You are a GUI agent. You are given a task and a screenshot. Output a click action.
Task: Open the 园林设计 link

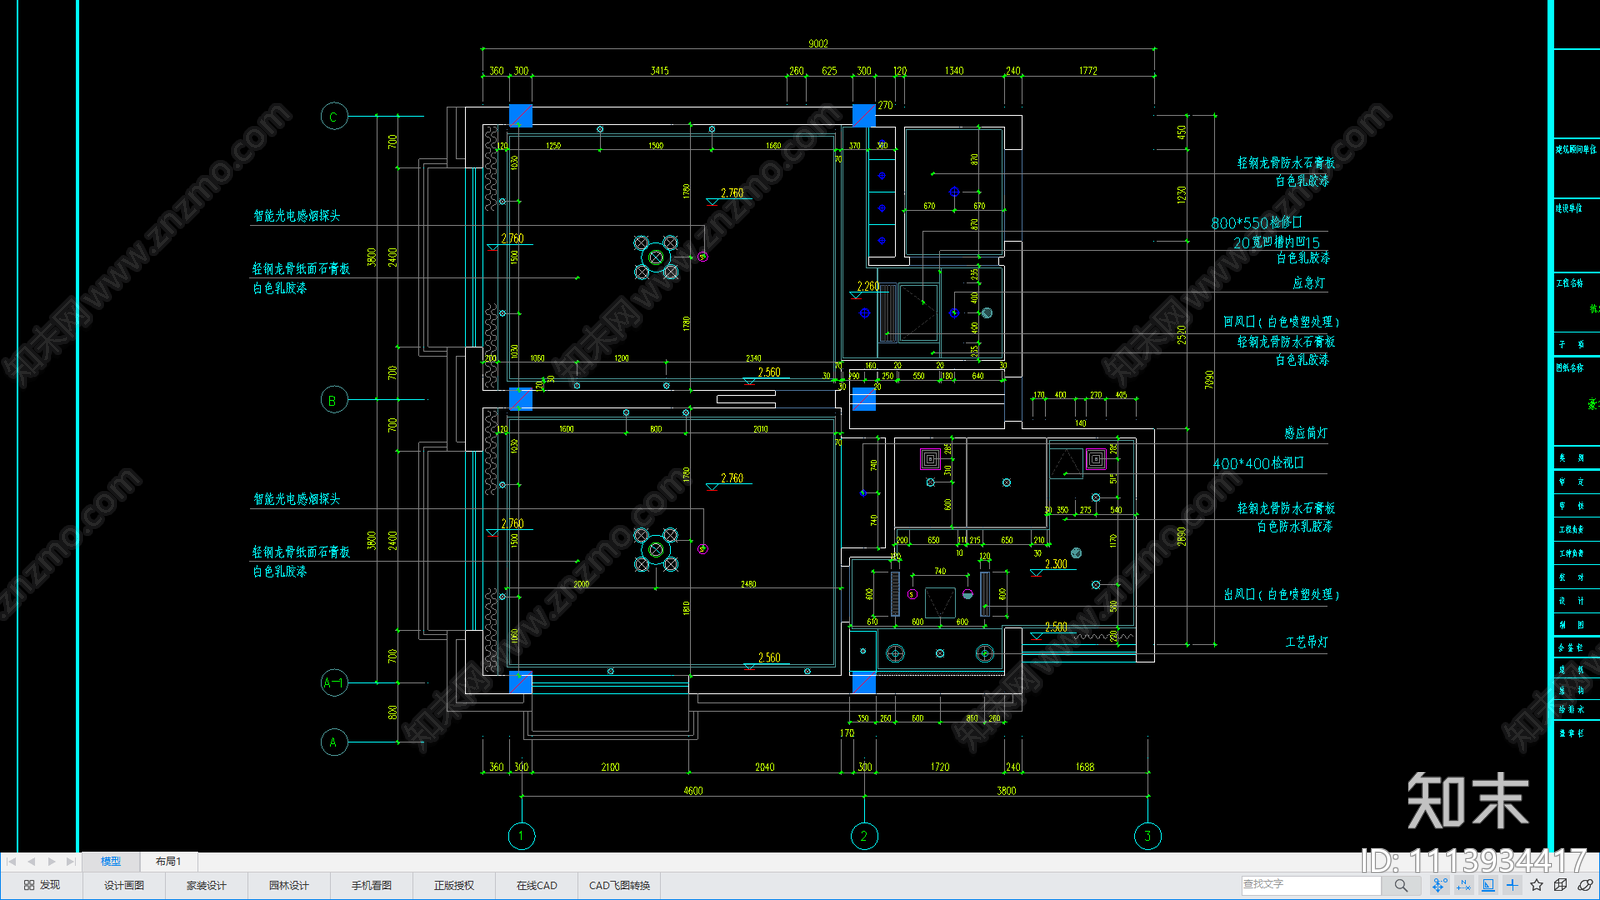(x=289, y=885)
